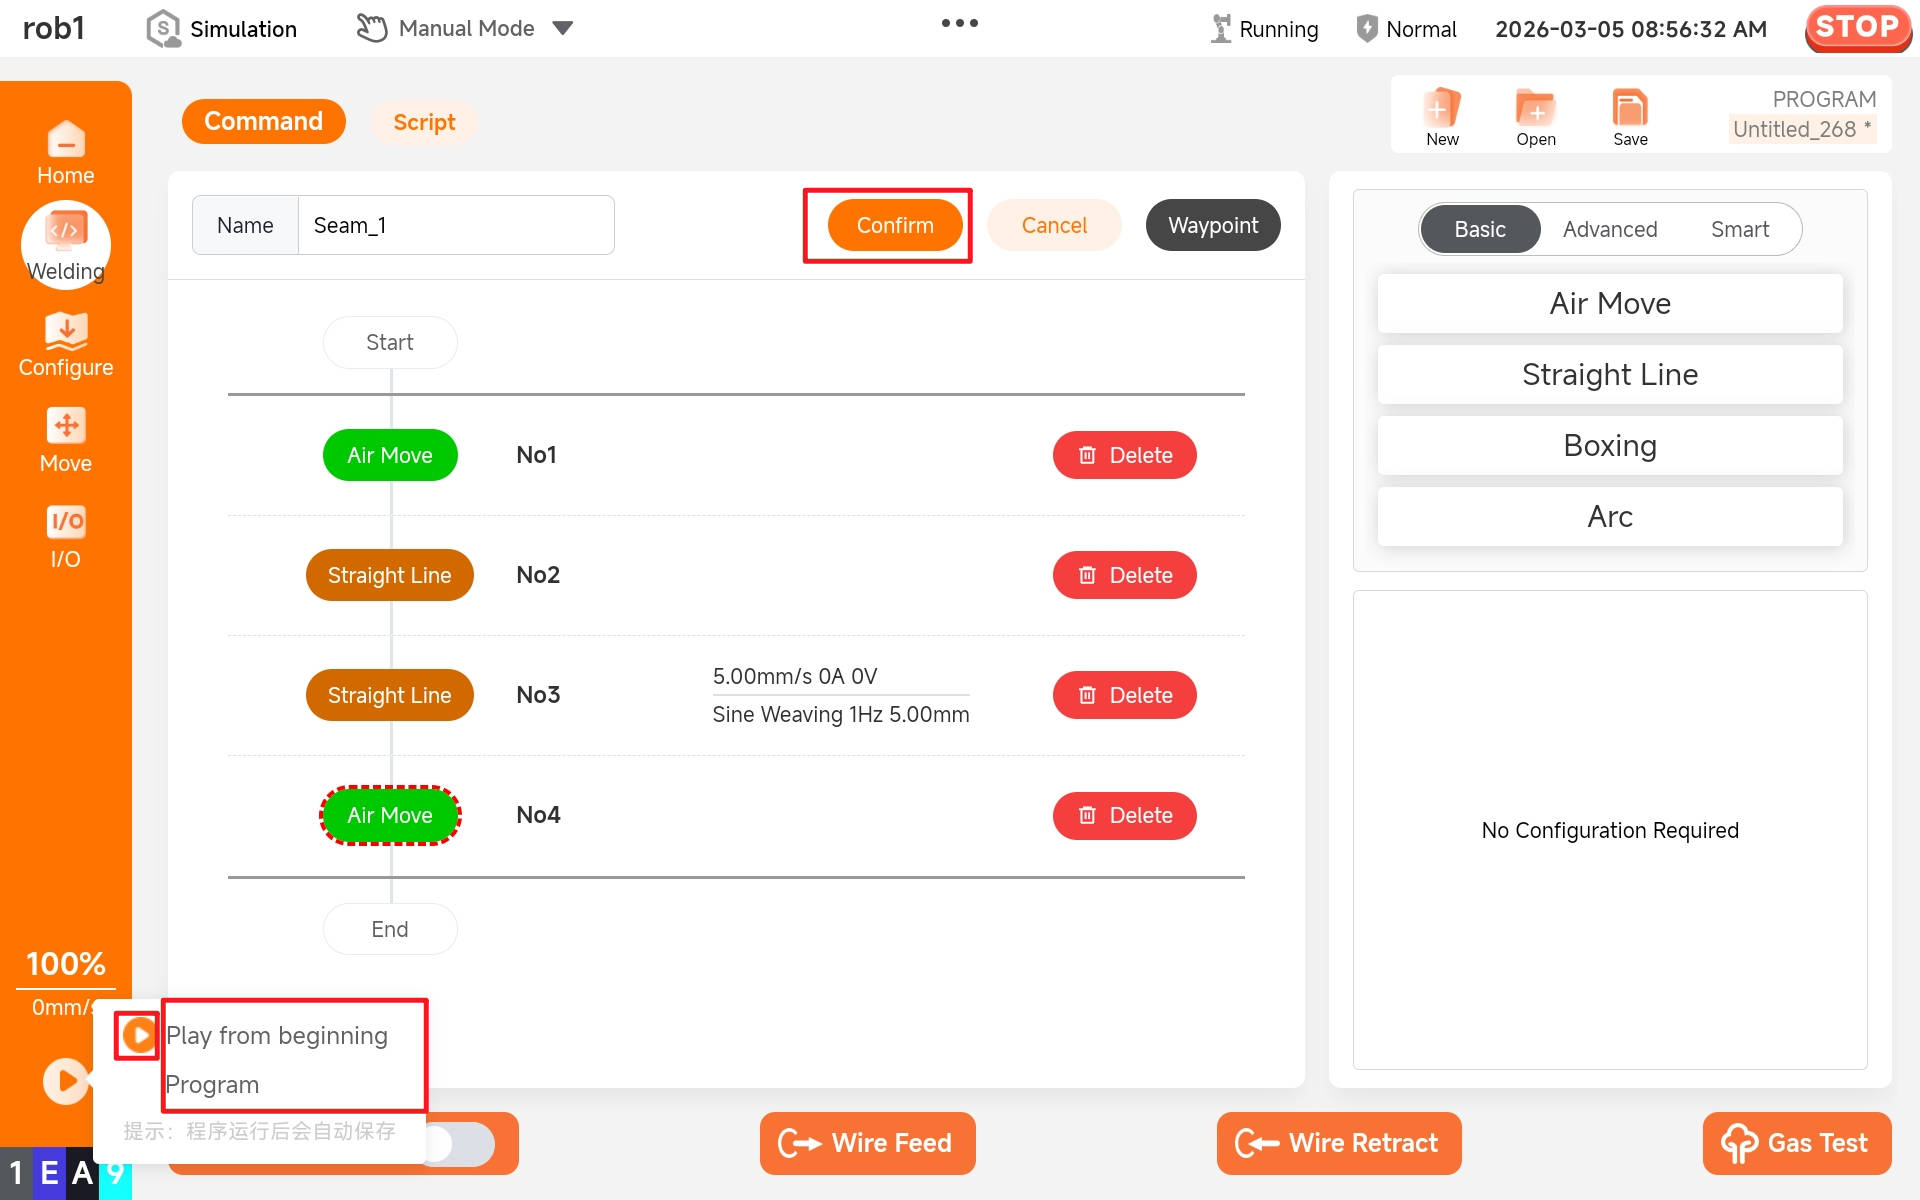This screenshot has height=1200, width=1920.
Task: Click the 100% speed indicator
Action: pos(65,963)
